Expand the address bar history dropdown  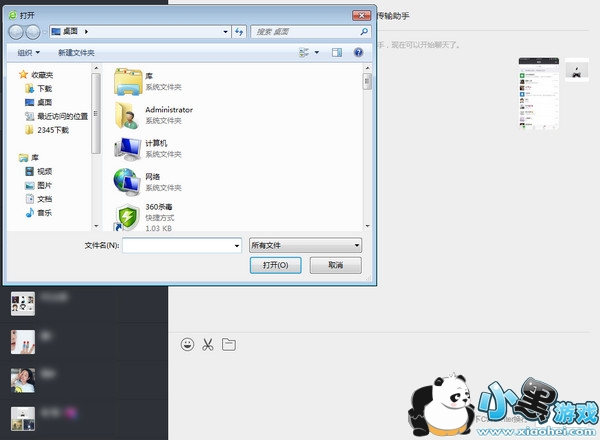tap(225, 32)
